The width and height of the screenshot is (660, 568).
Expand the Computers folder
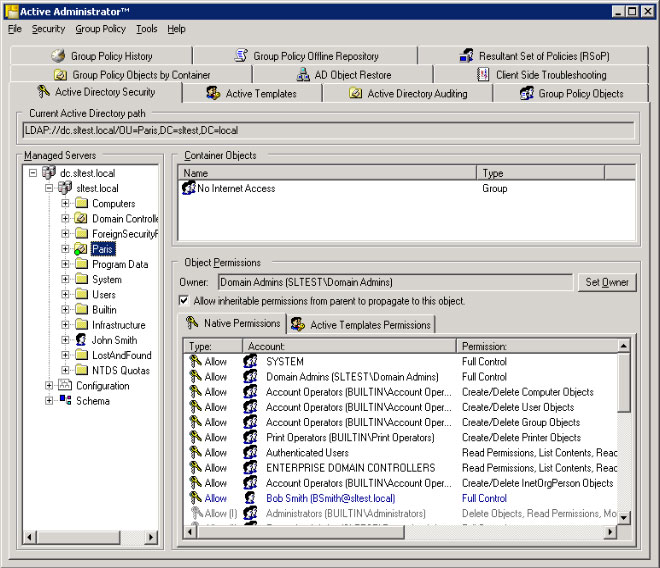[x=65, y=203]
